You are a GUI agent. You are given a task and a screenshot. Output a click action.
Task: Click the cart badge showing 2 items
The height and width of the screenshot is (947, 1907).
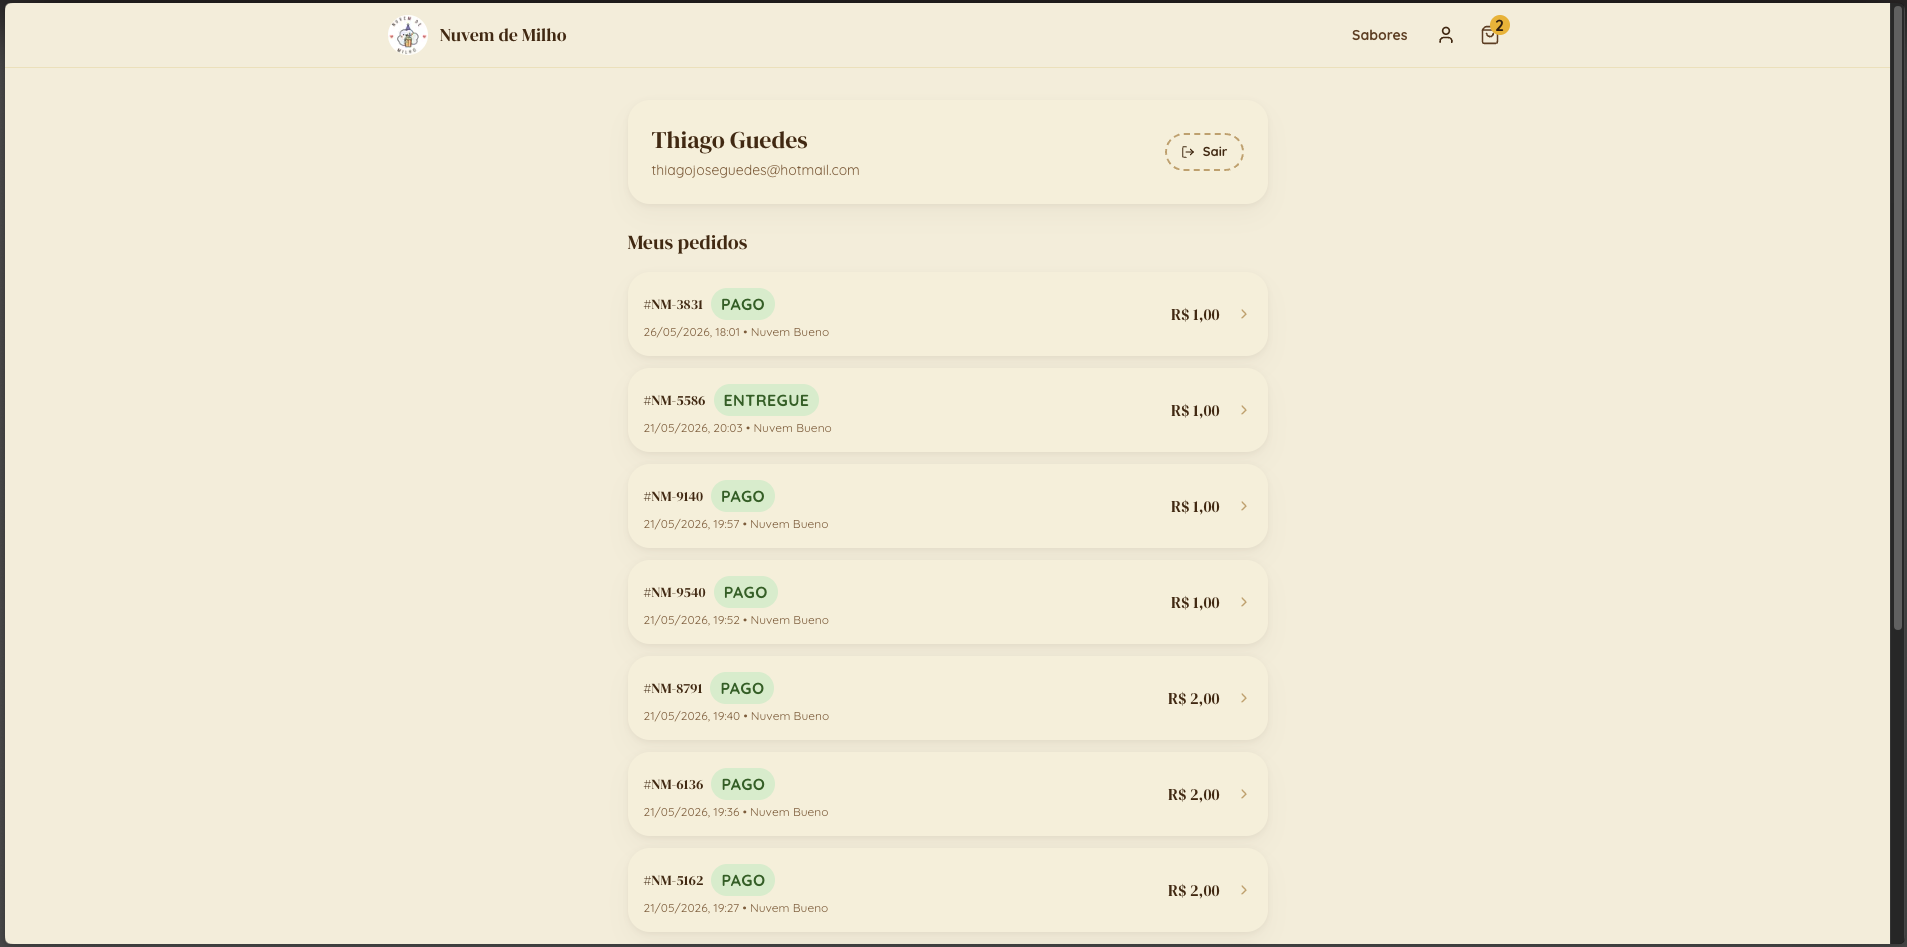[1499, 25]
